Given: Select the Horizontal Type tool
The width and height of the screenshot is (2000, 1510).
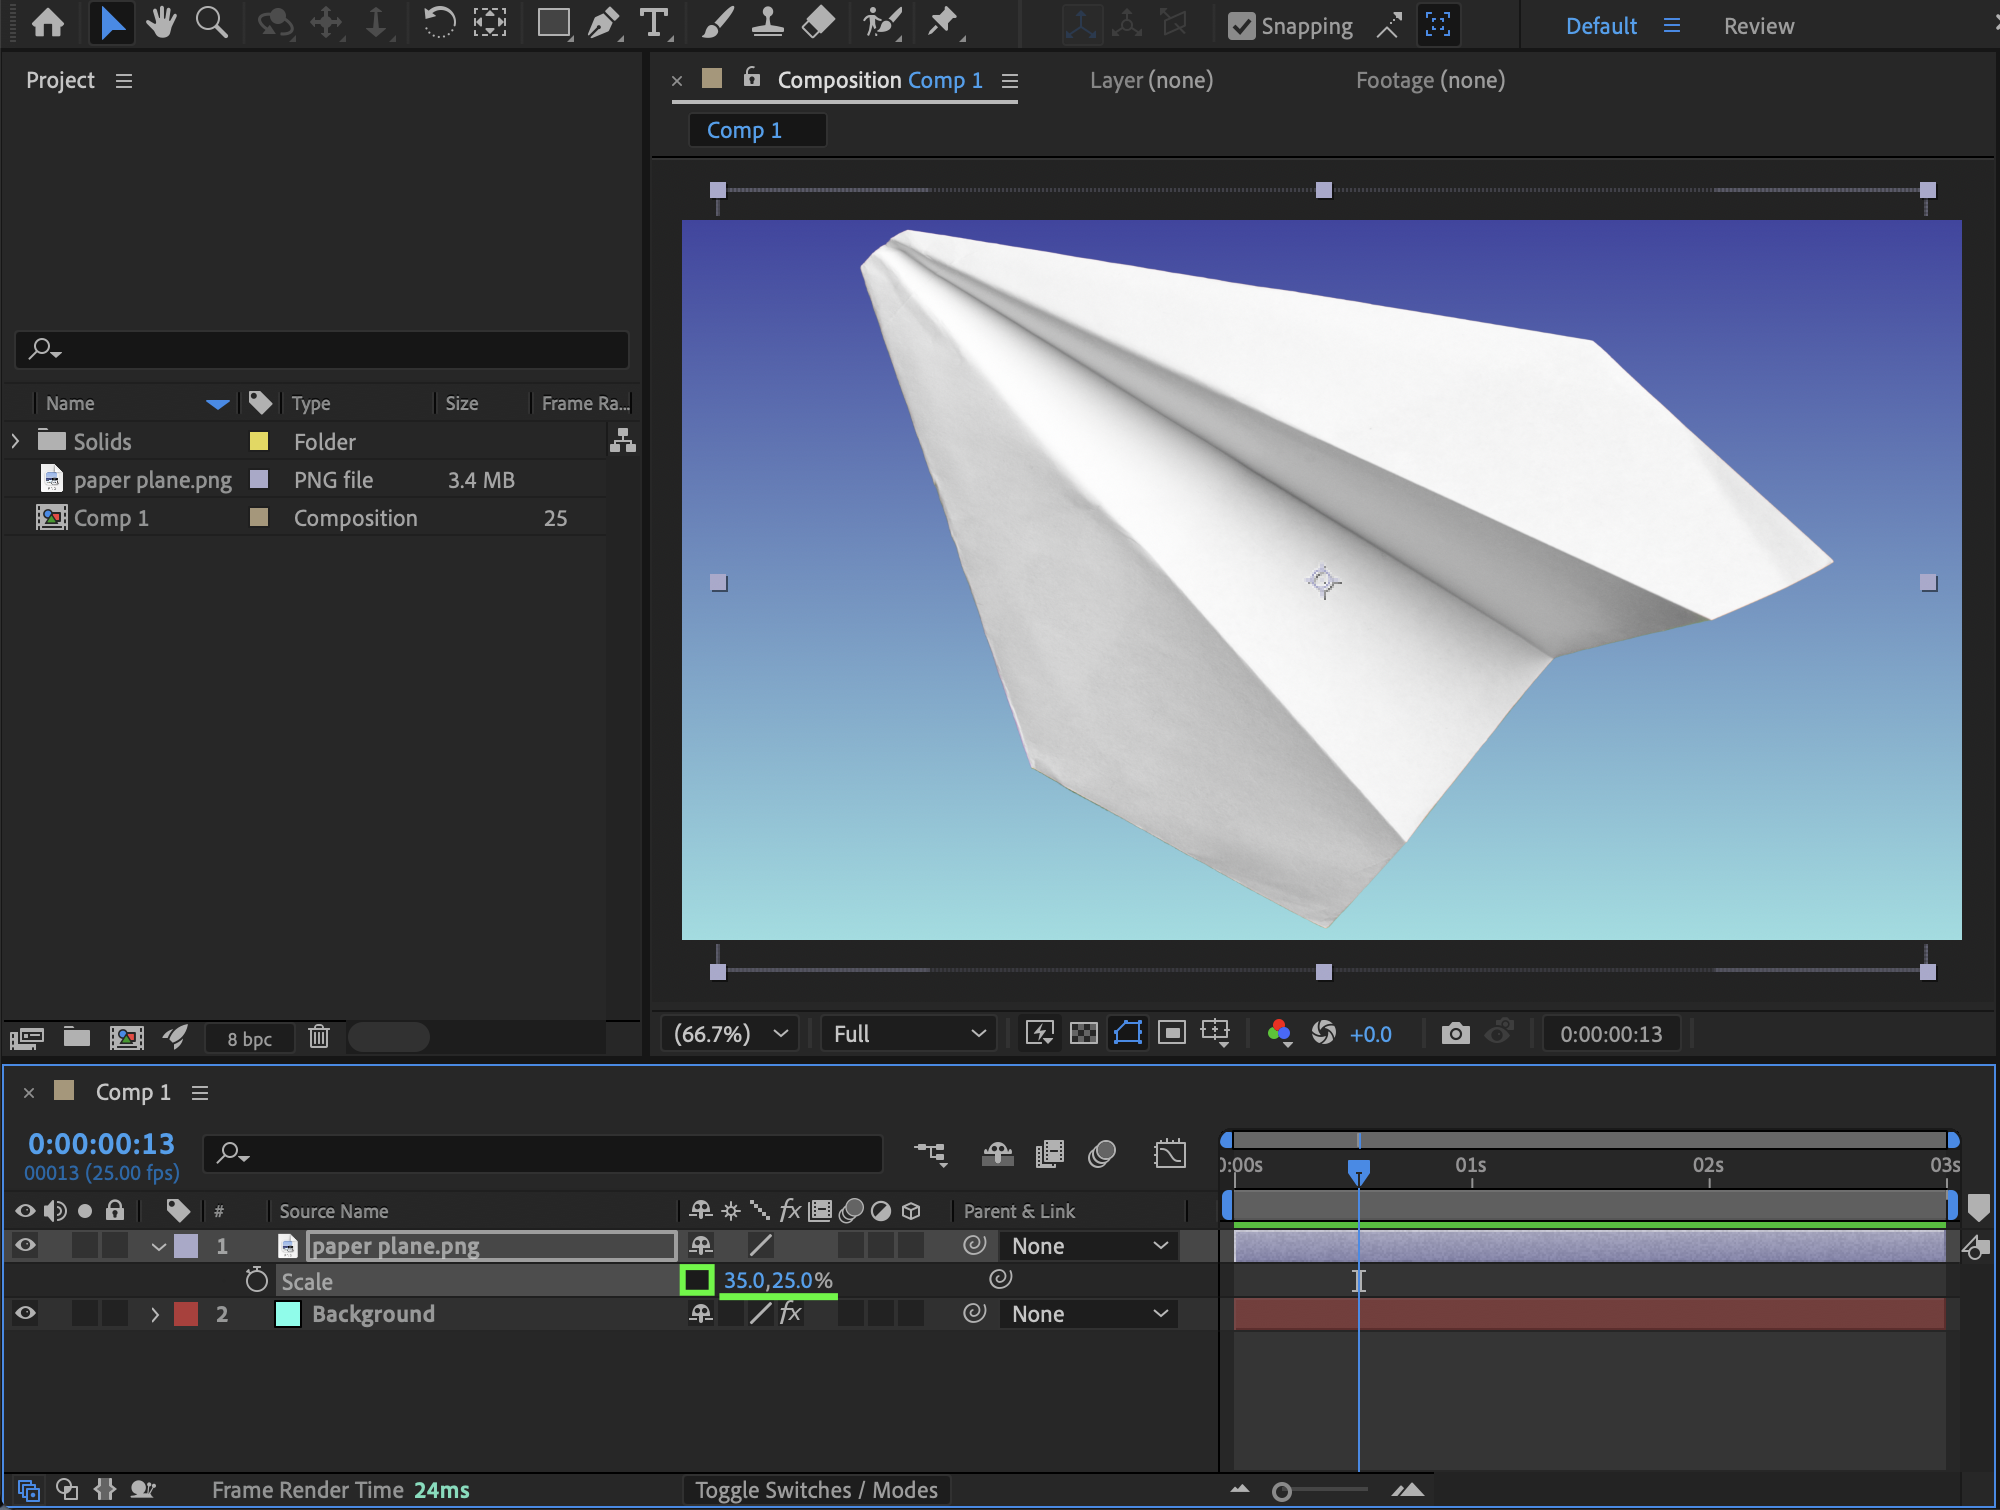Looking at the screenshot, I should [654, 22].
